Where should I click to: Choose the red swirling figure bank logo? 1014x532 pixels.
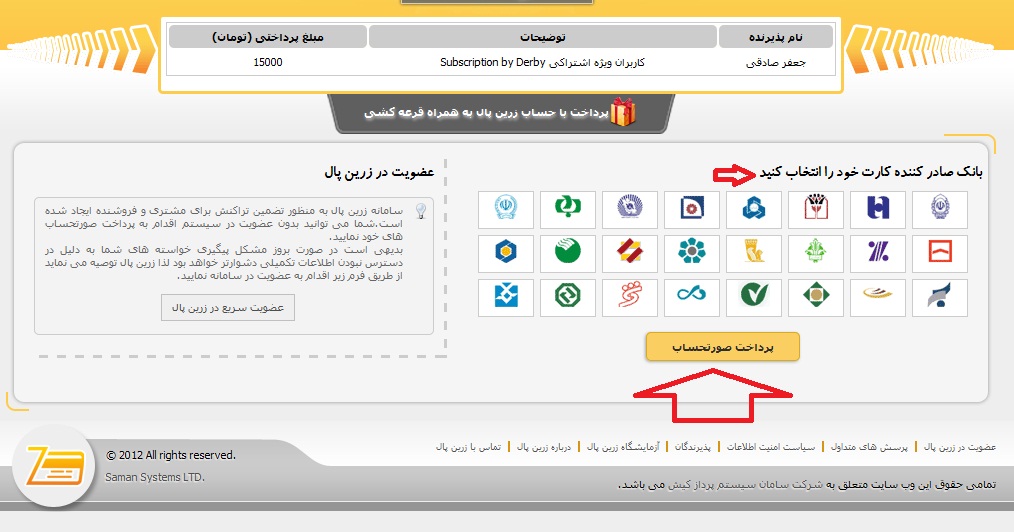(x=630, y=297)
